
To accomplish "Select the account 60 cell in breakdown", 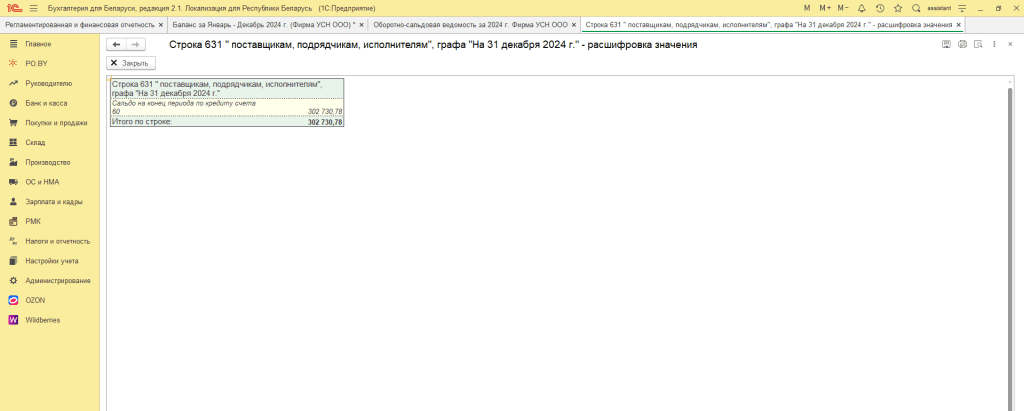I will [x=116, y=112].
